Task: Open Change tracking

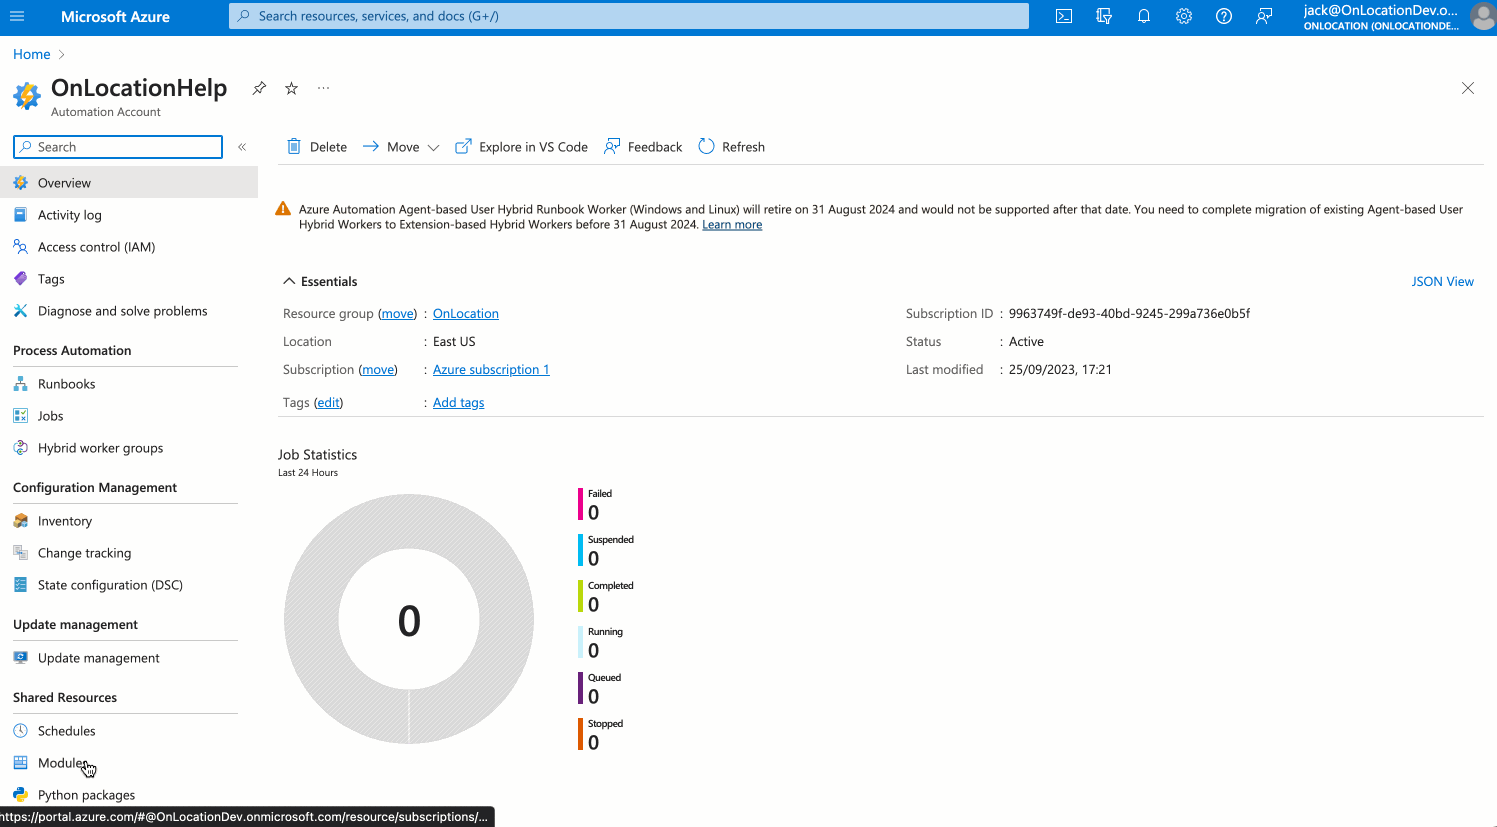Action: pos(129,553)
